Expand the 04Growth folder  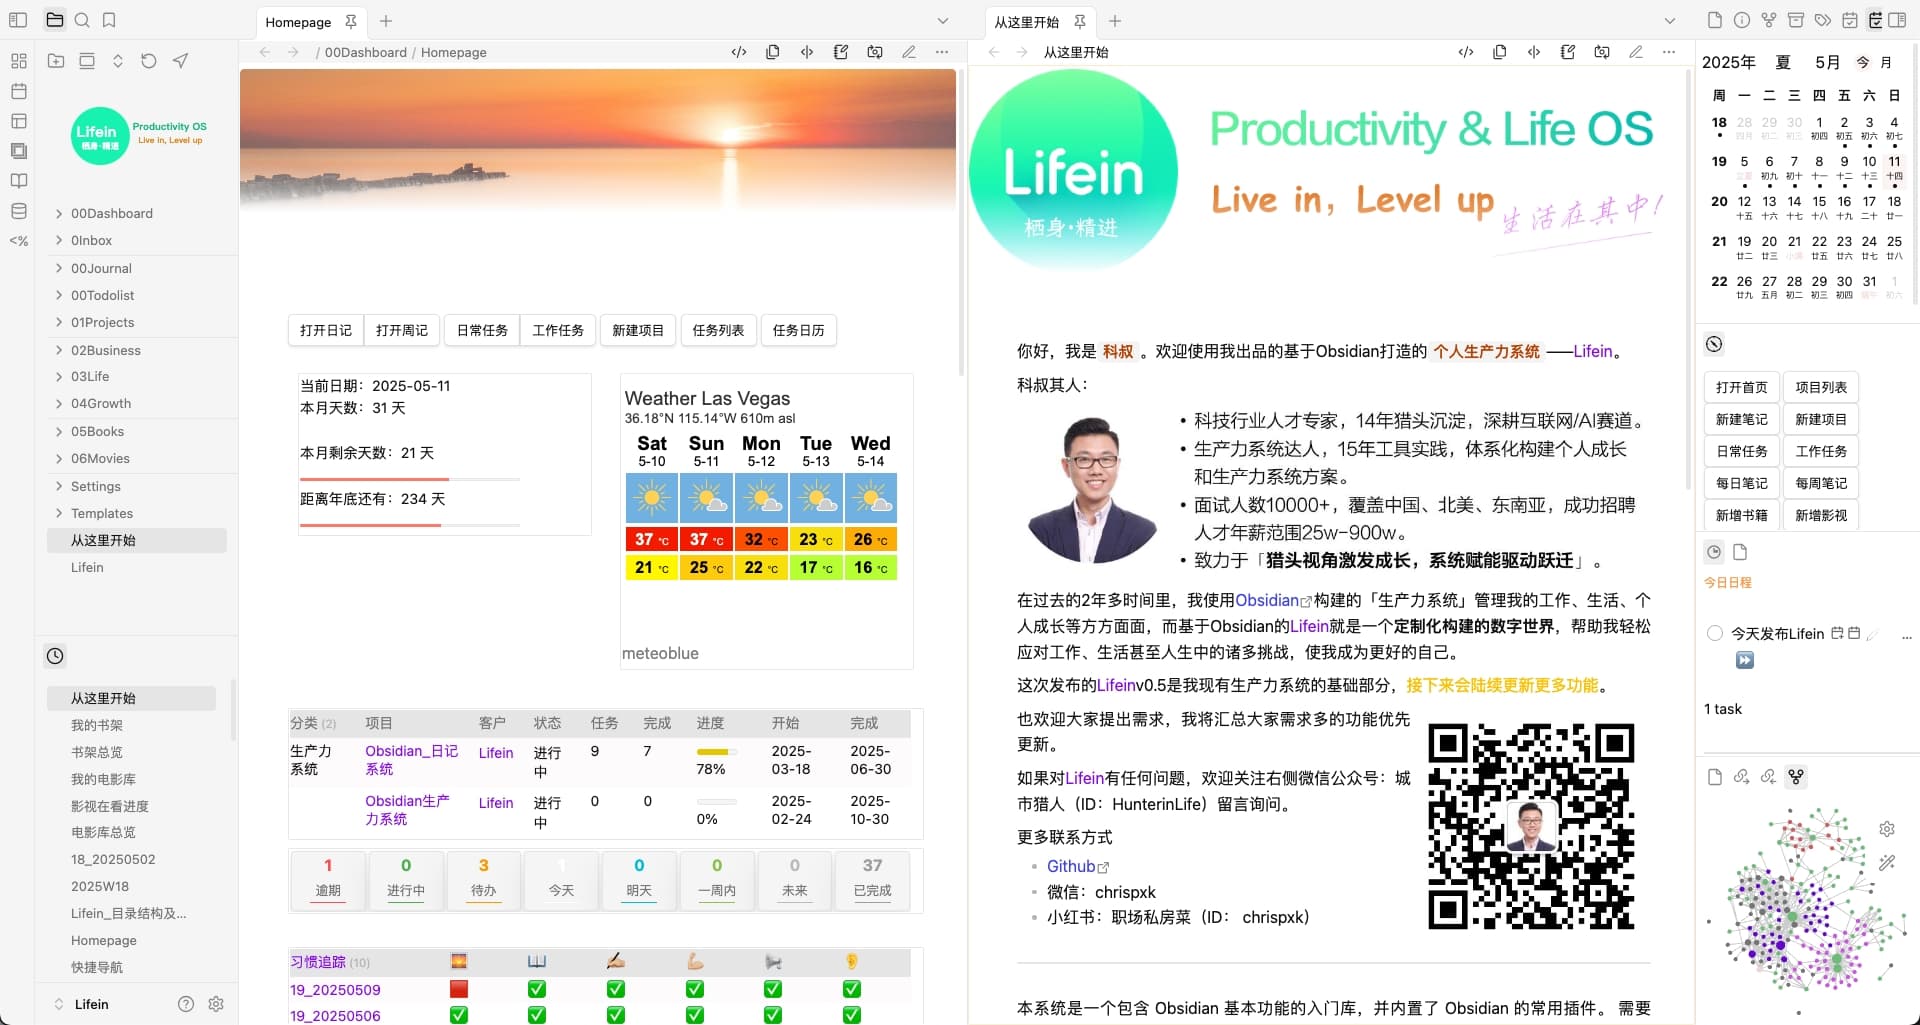pos(59,403)
